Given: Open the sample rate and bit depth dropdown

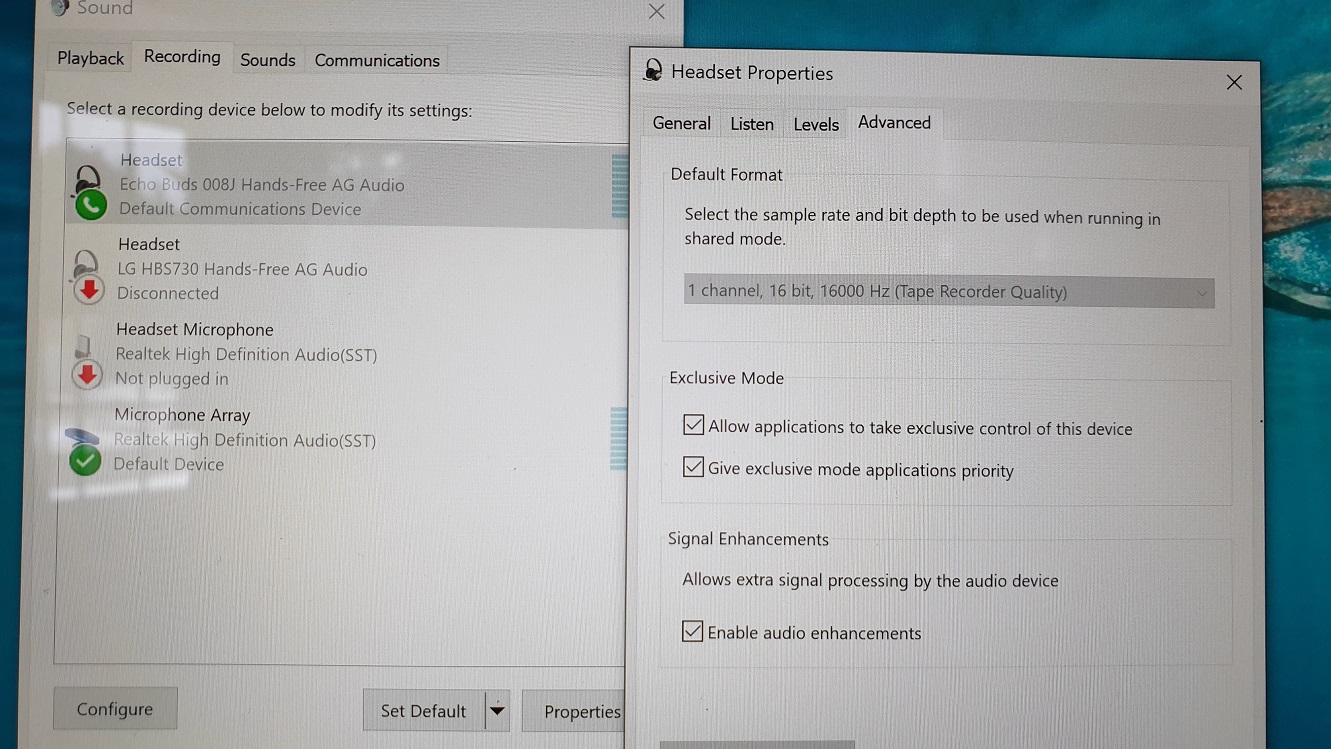Looking at the screenshot, I should (949, 292).
